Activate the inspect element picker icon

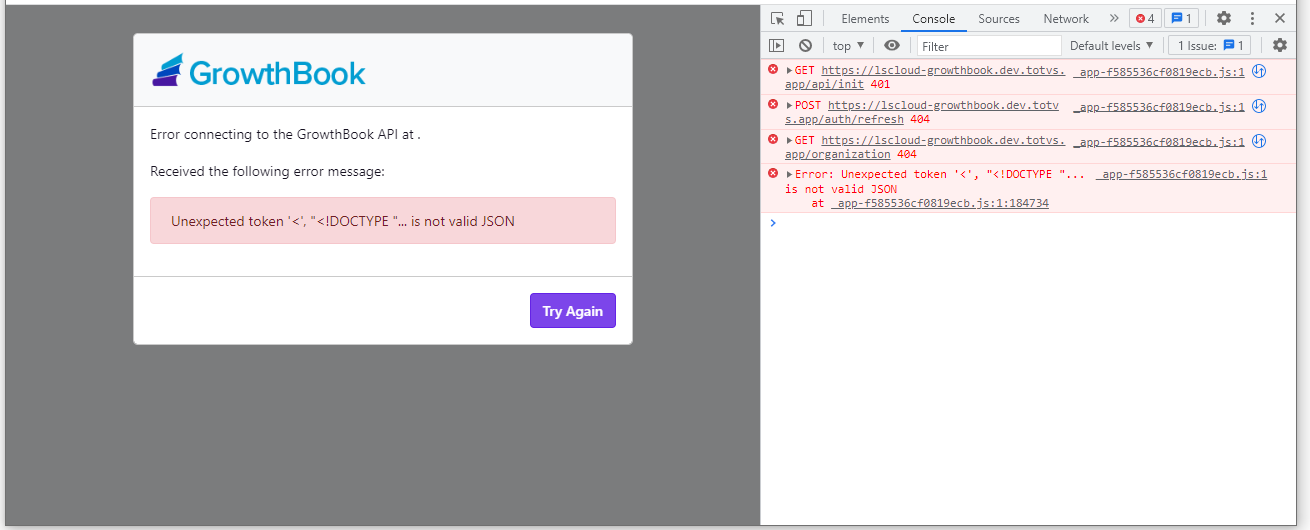click(x=777, y=18)
